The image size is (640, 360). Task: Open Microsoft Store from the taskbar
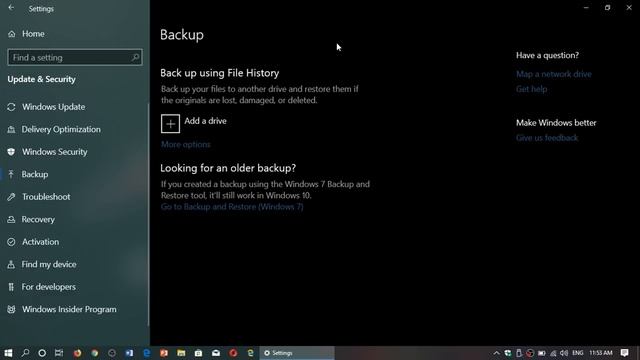pos(198,353)
